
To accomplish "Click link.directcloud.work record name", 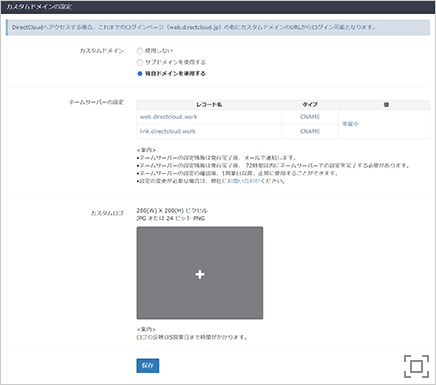I will coord(168,131).
